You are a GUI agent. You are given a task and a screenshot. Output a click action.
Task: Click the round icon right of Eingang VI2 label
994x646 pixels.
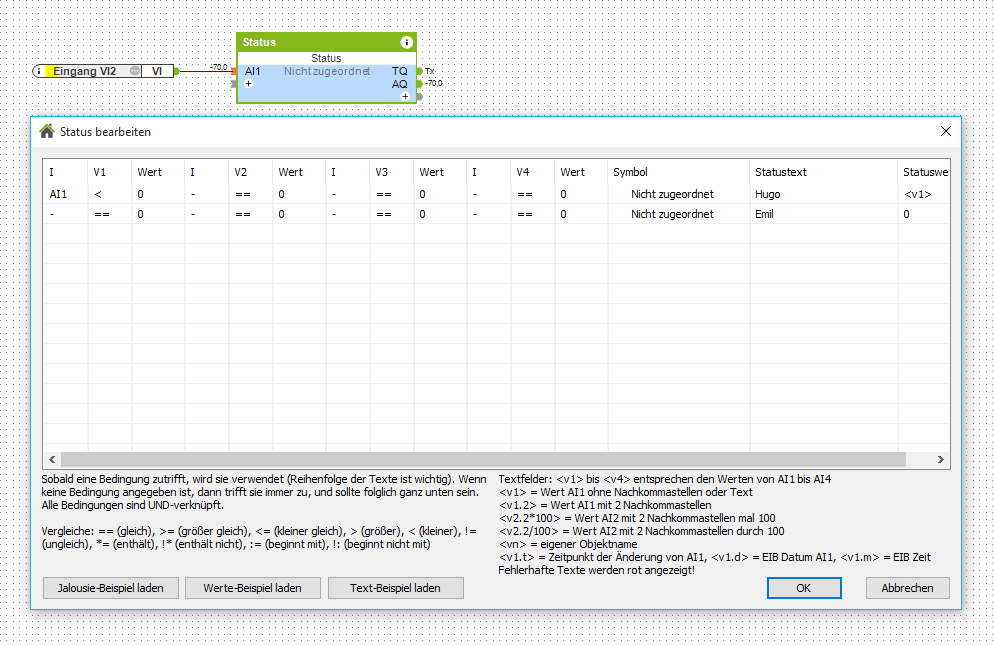click(x=134, y=71)
